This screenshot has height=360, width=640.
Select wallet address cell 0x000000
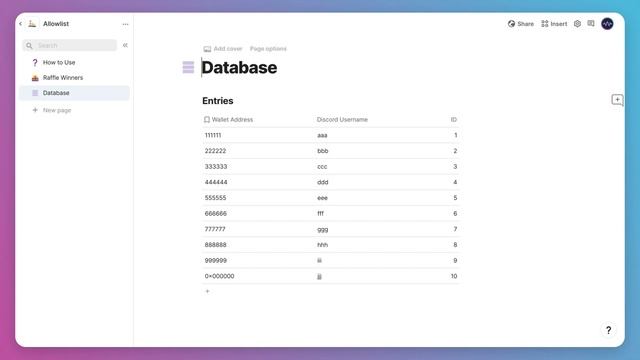[219, 276]
